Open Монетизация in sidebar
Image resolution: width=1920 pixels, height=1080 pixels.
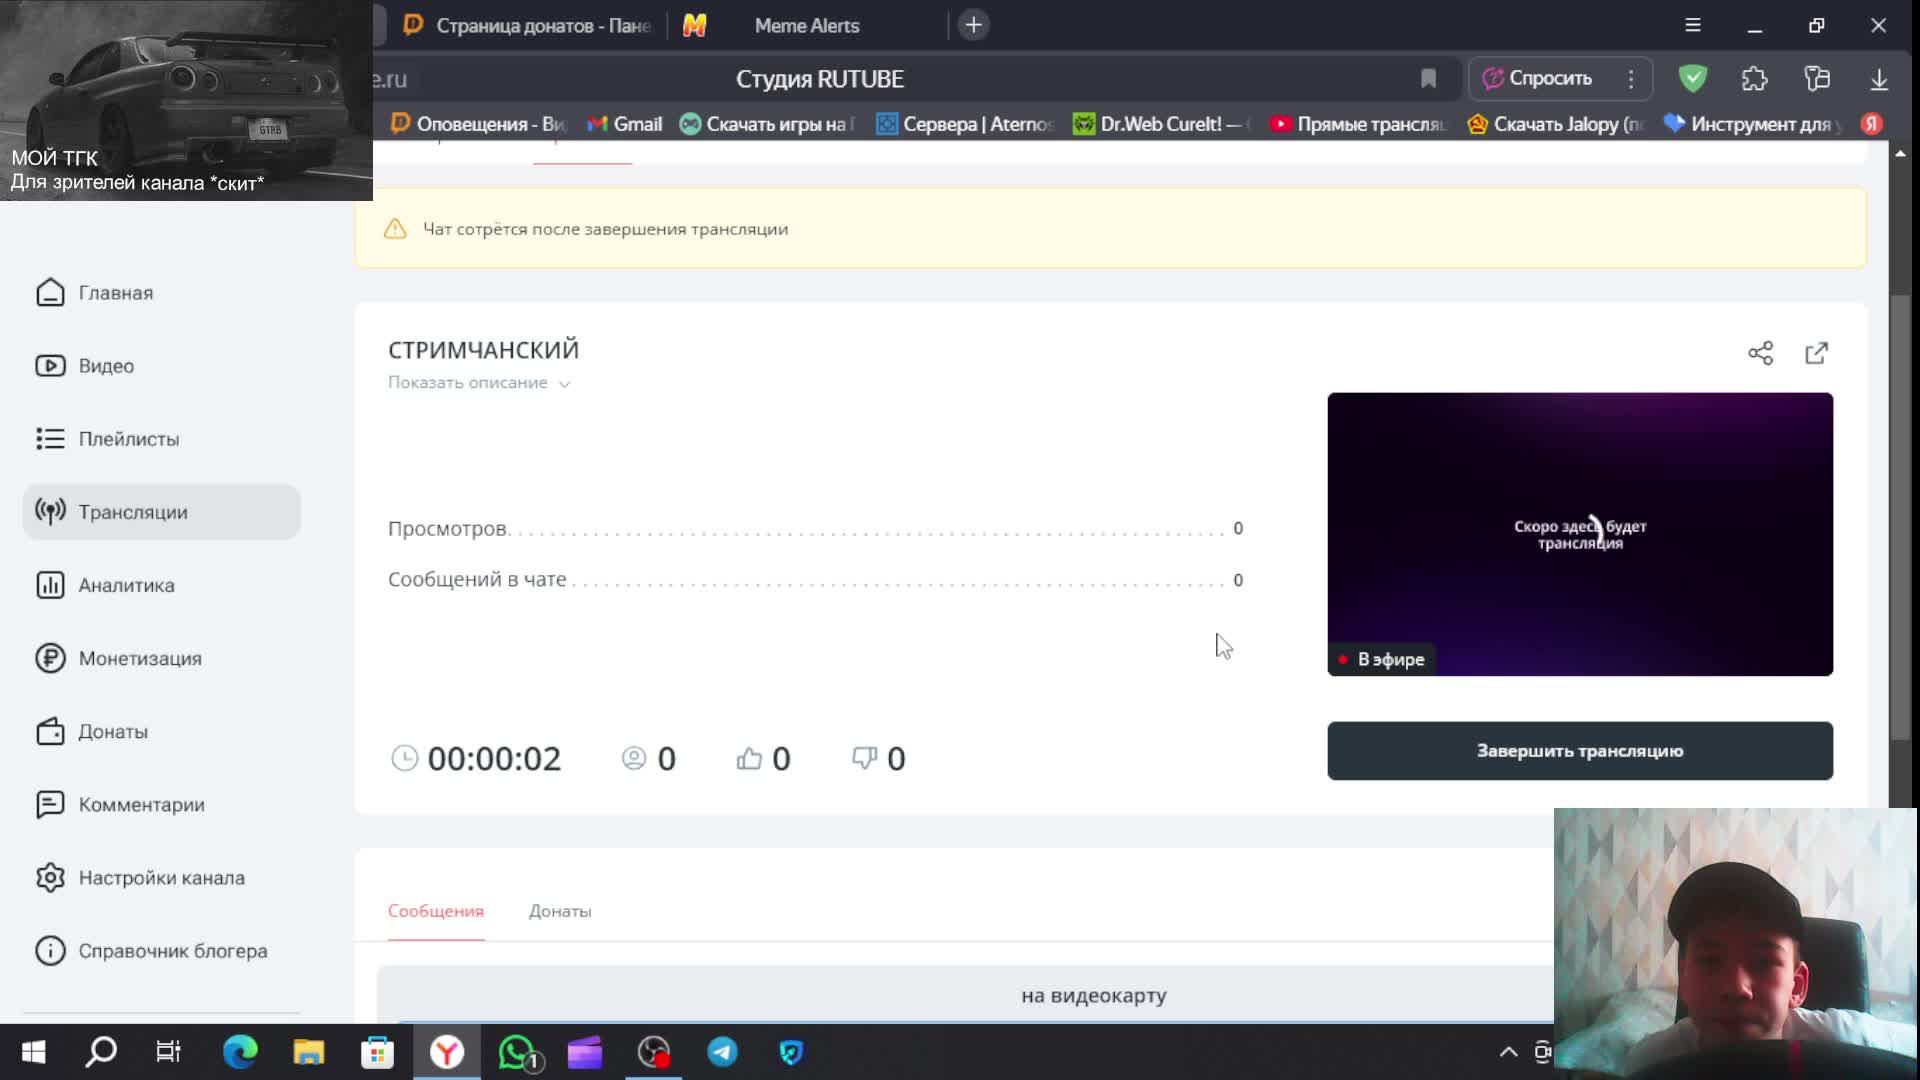[x=139, y=659]
